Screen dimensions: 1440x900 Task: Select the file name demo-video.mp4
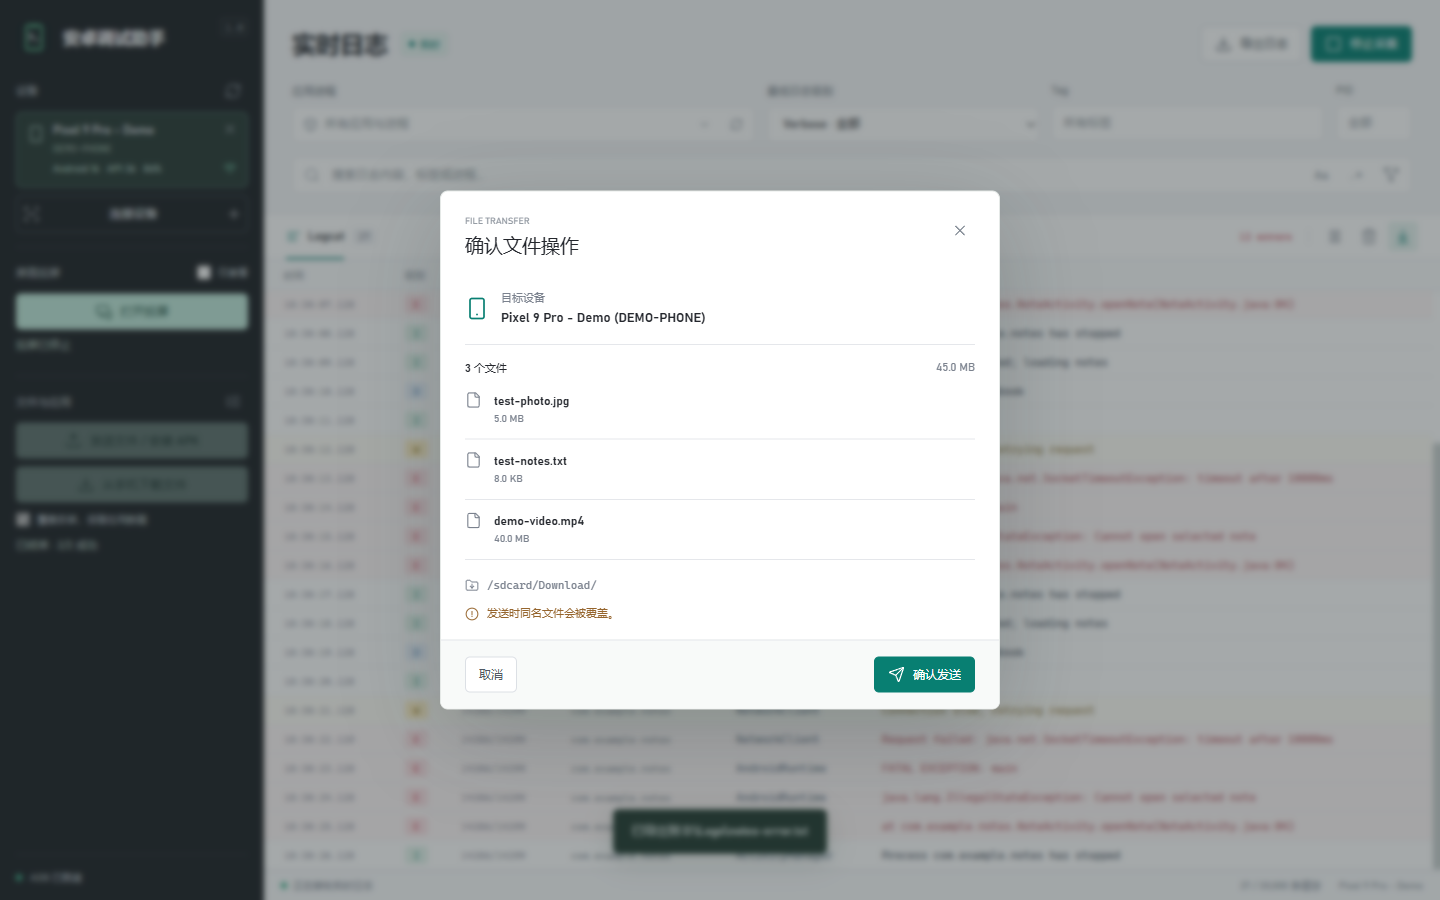coord(539,521)
